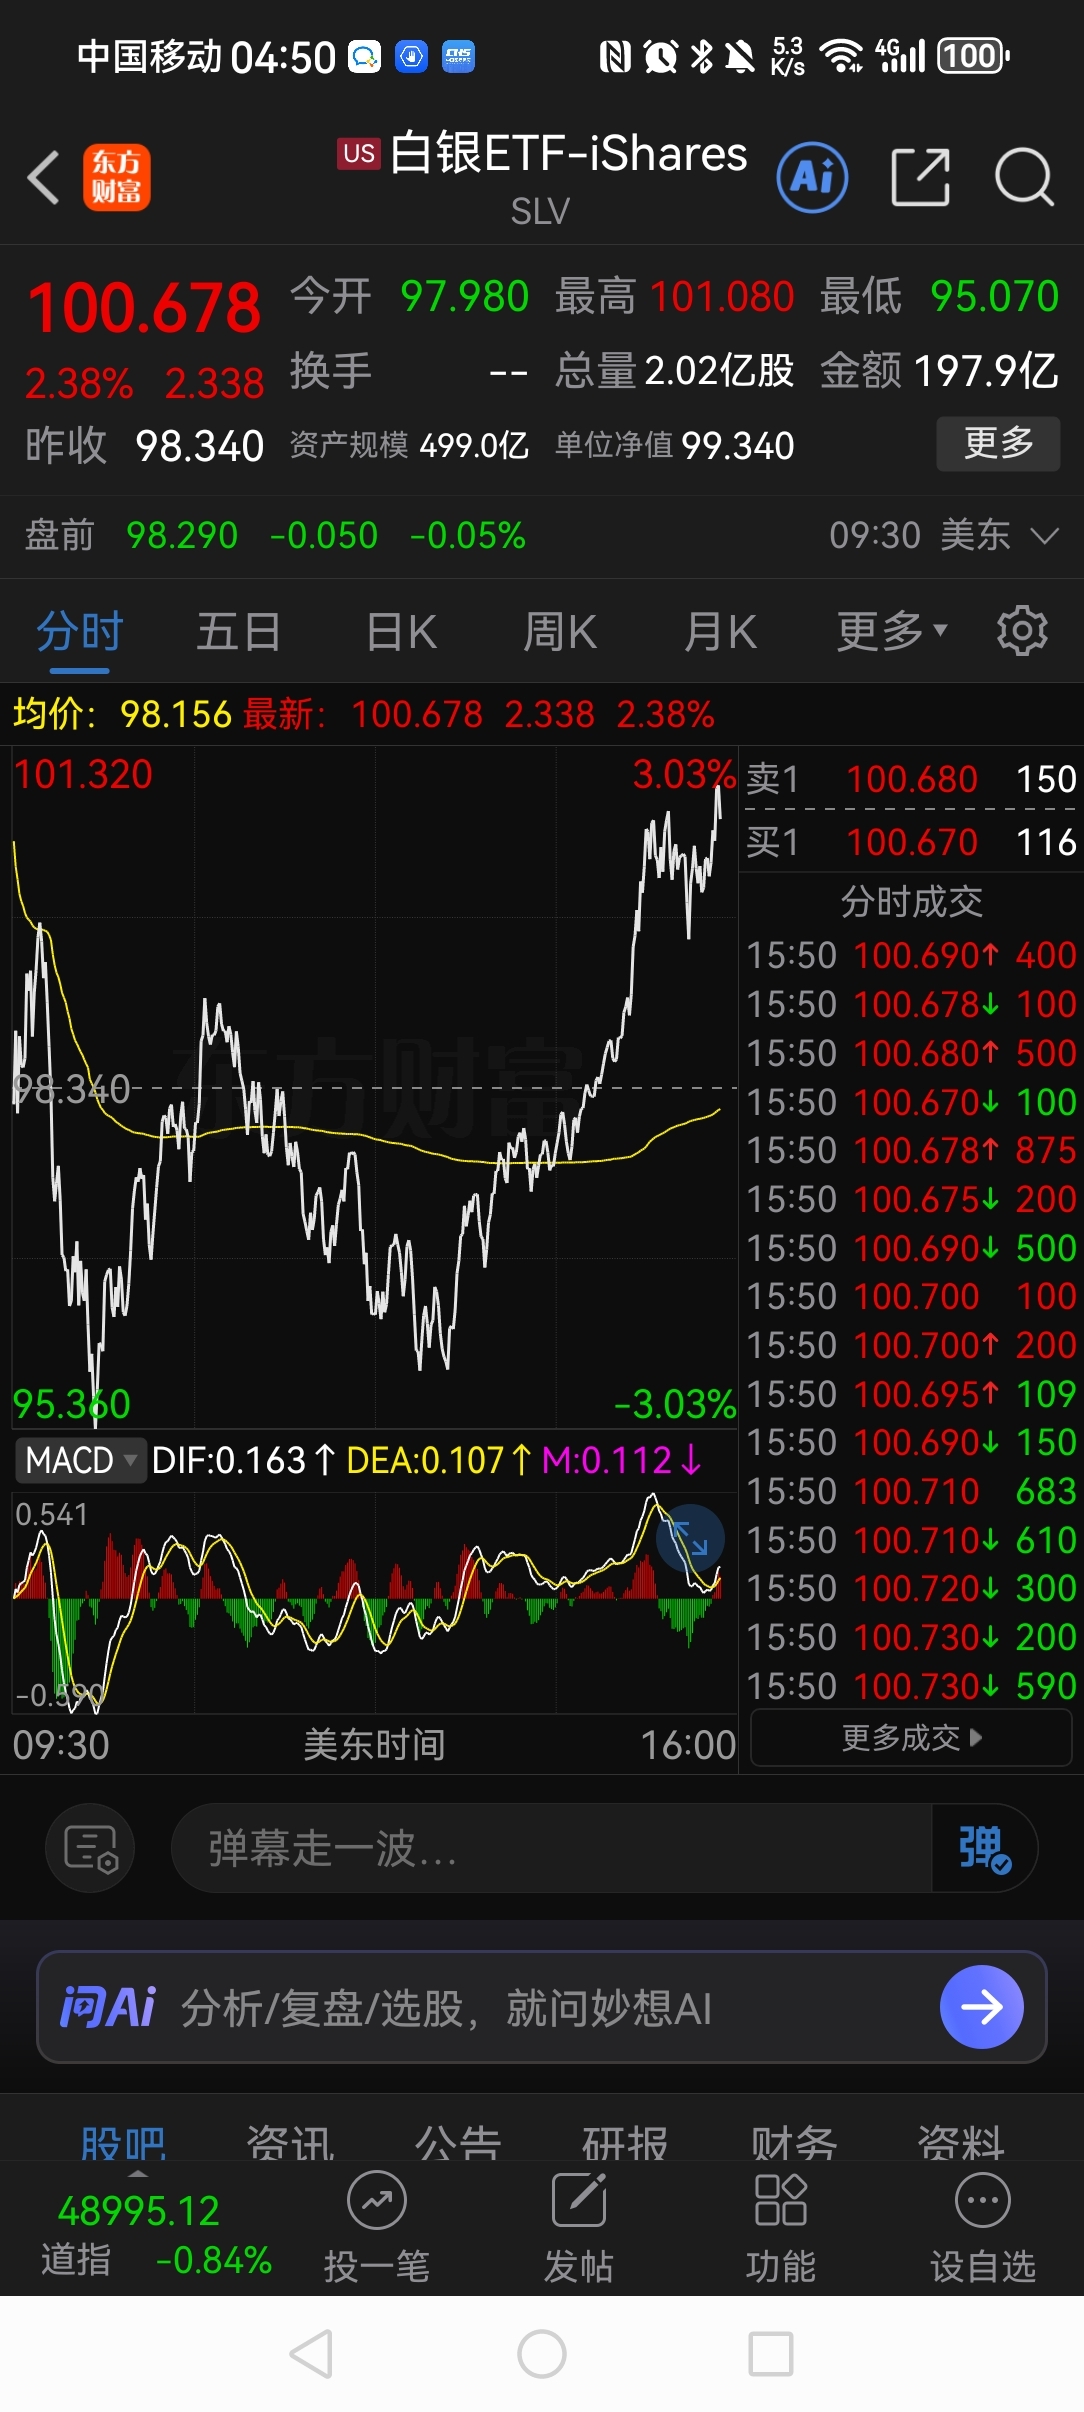Open the 功能 grid icon

point(781,2228)
